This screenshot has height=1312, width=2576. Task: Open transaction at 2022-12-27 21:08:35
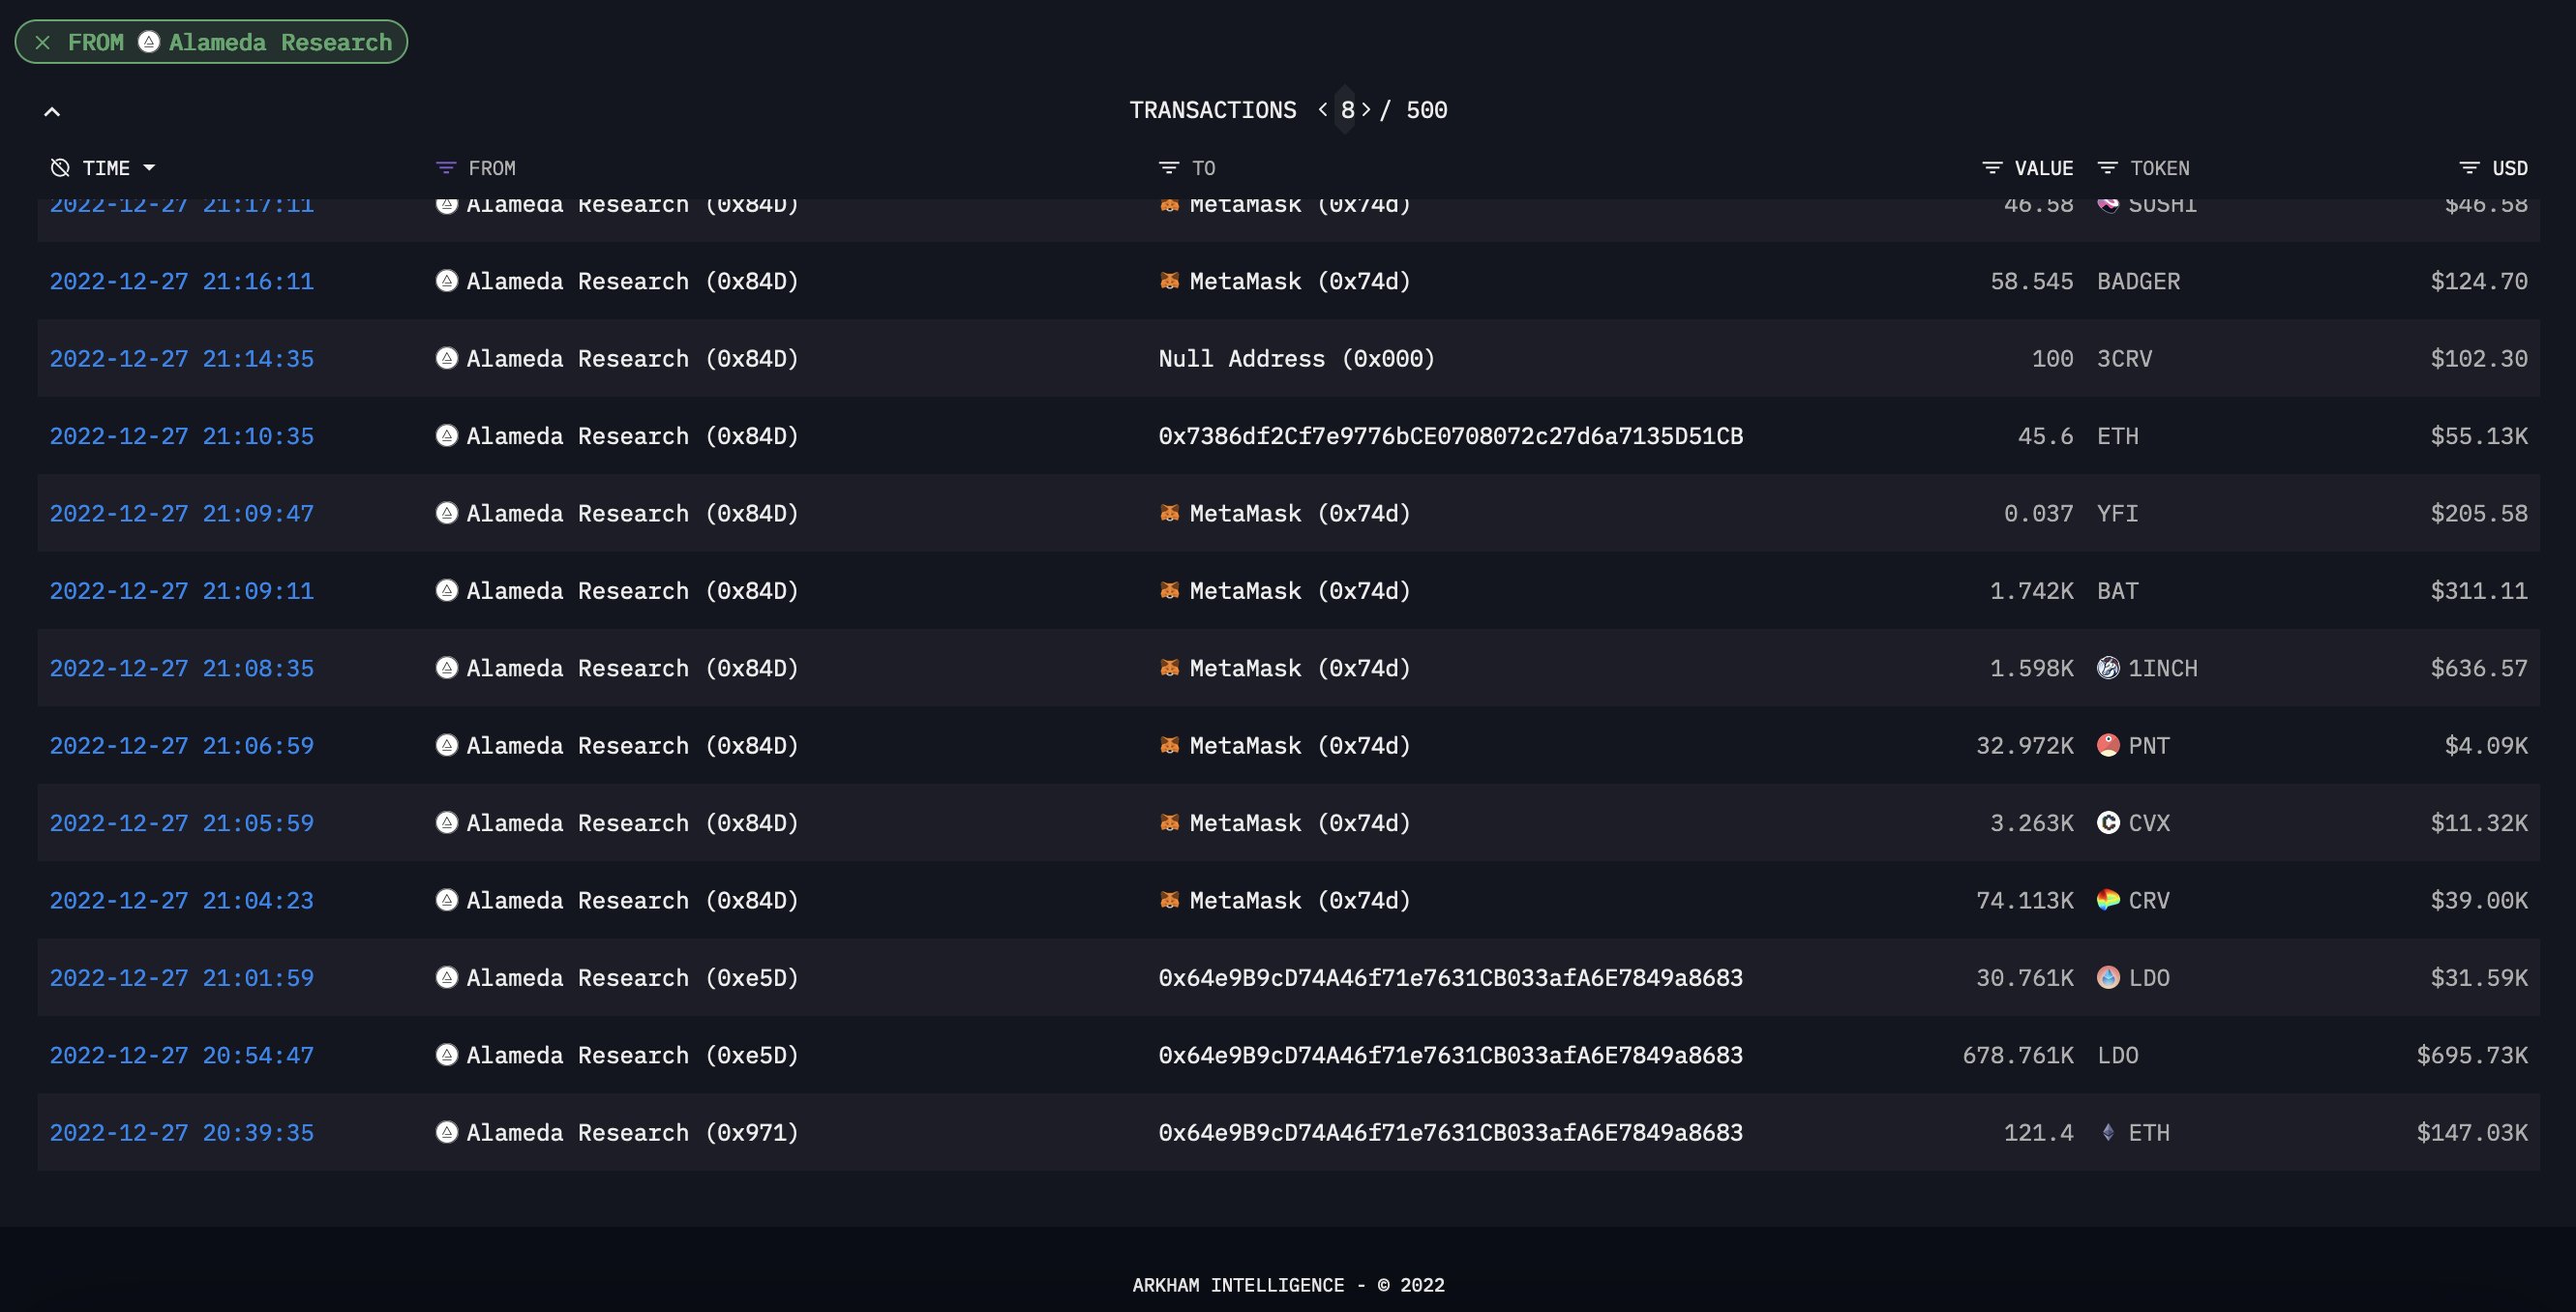(182, 668)
